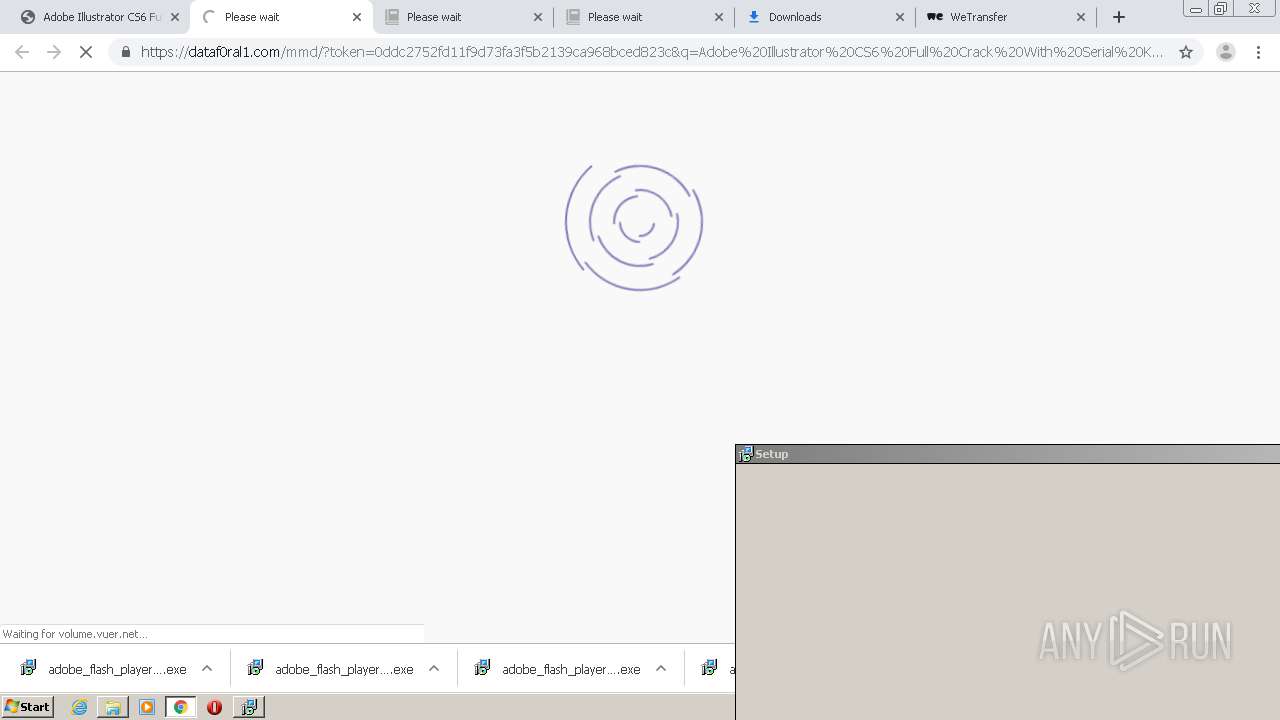
Task: Close the WeTransfer tab
Action: [x=1080, y=17]
